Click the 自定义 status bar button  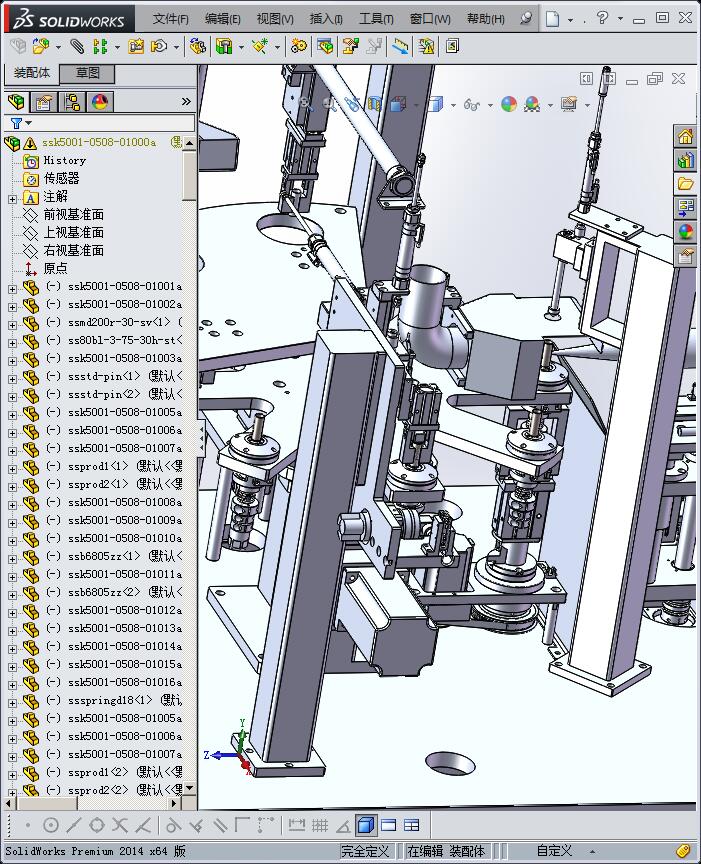click(x=554, y=851)
